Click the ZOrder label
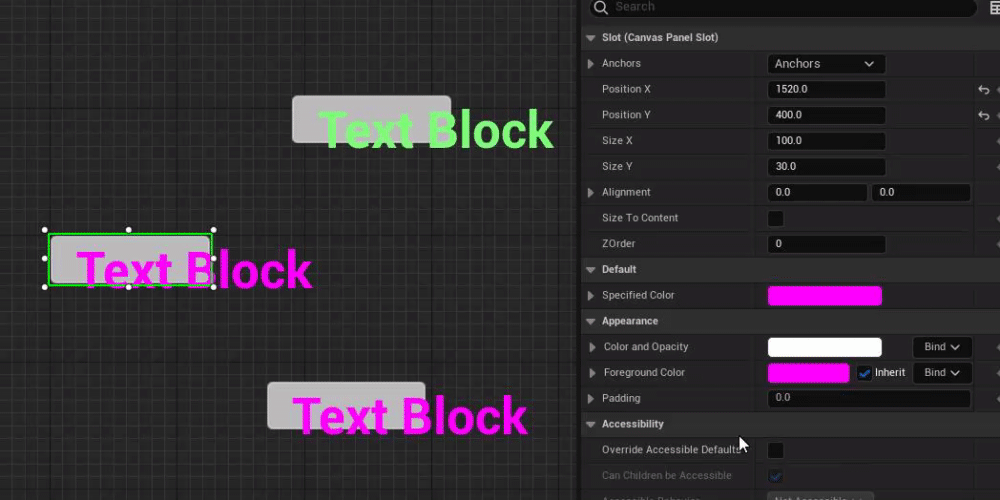The width and height of the screenshot is (1000, 500). tap(619, 244)
